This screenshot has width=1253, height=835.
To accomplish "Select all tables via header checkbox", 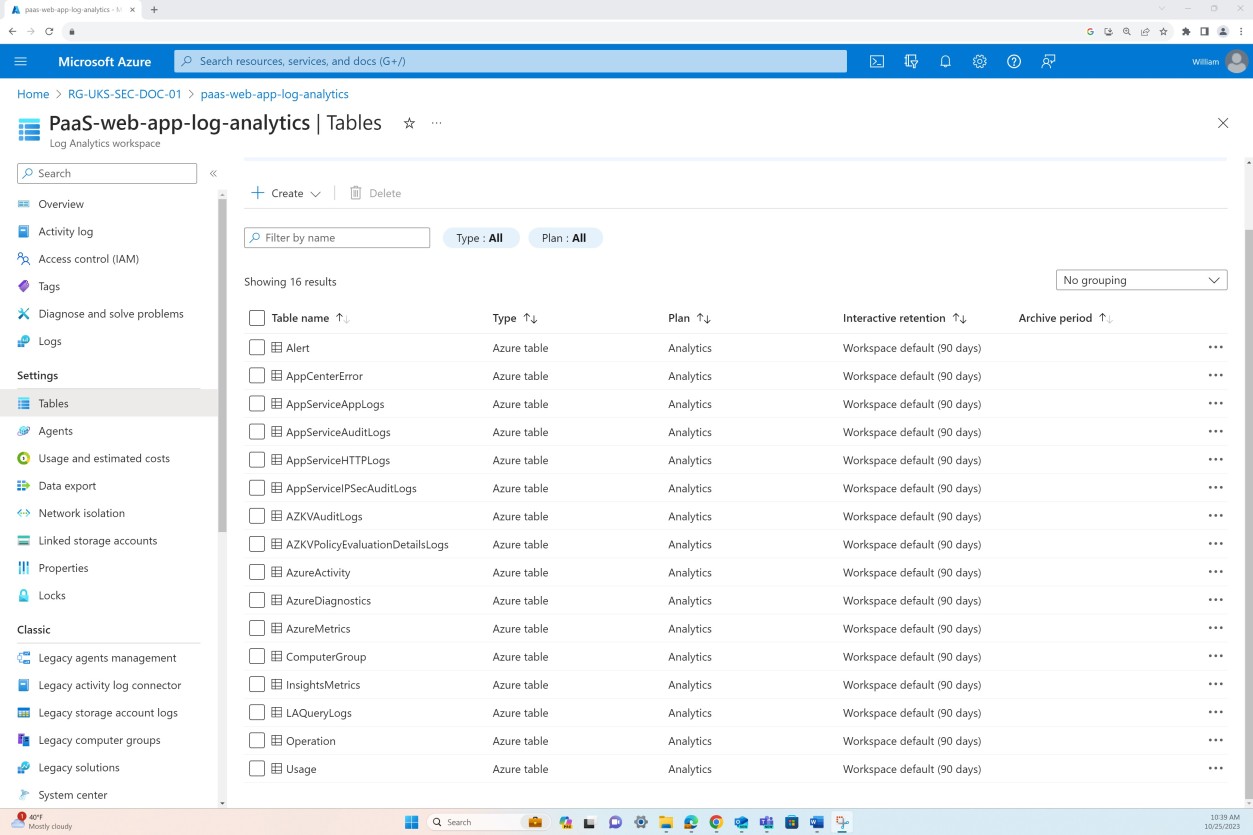I will [x=257, y=317].
